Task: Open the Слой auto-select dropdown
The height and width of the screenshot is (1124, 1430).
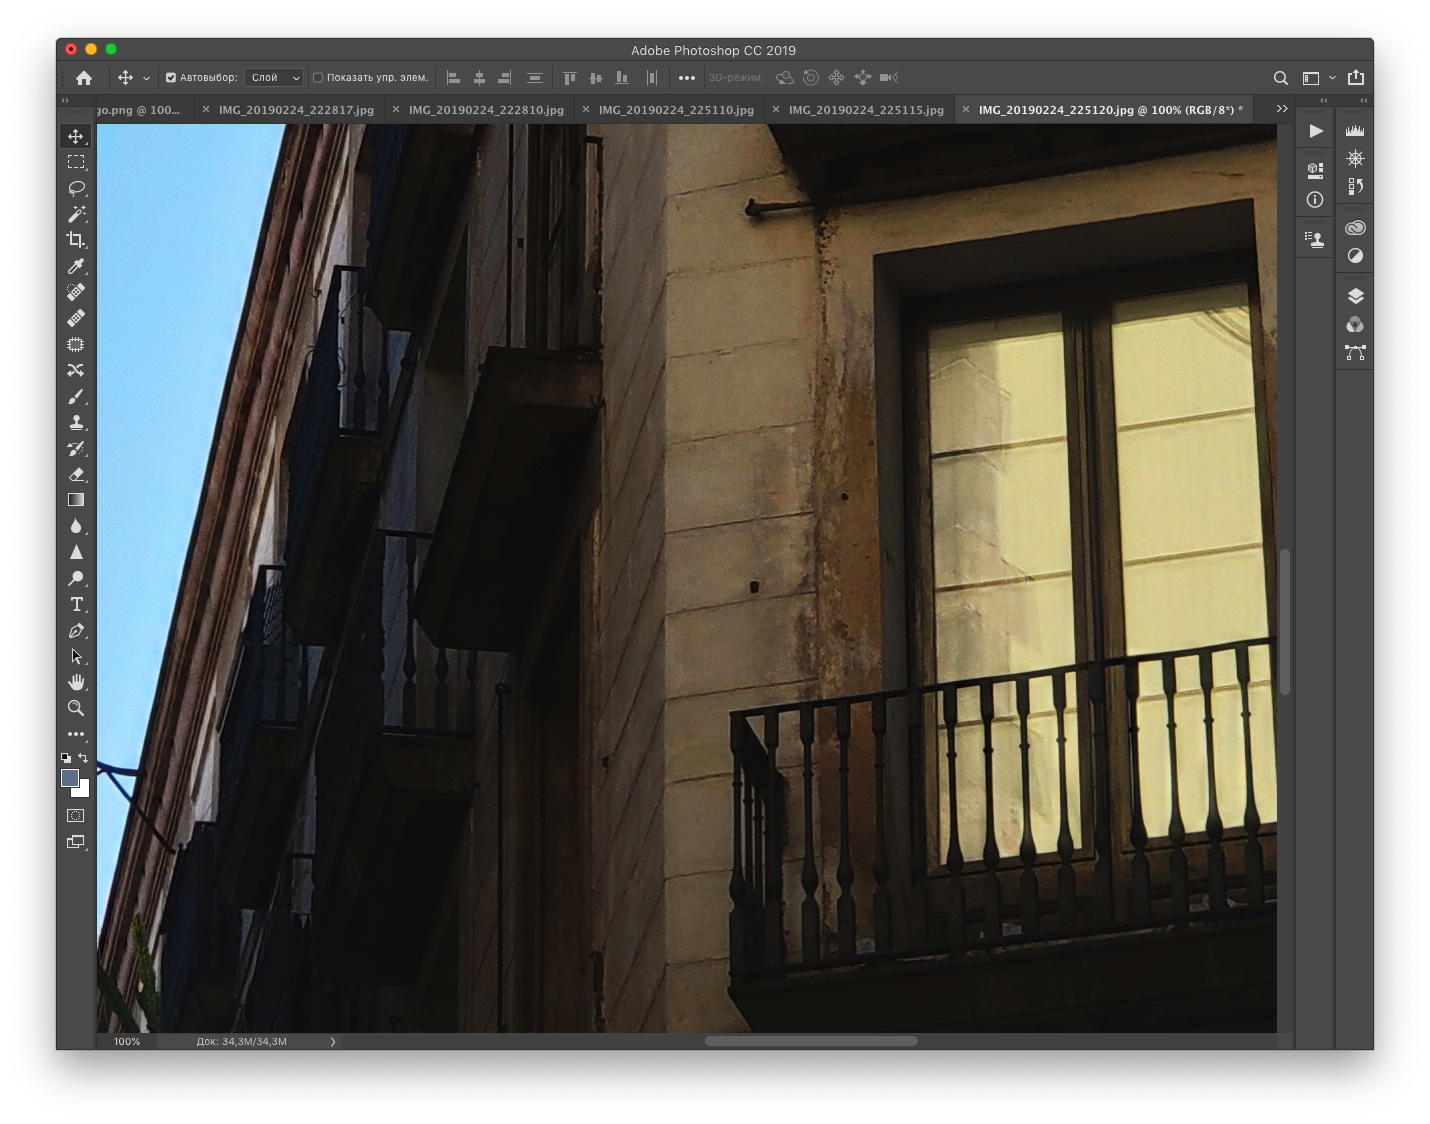Action: [x=274, y=78]
